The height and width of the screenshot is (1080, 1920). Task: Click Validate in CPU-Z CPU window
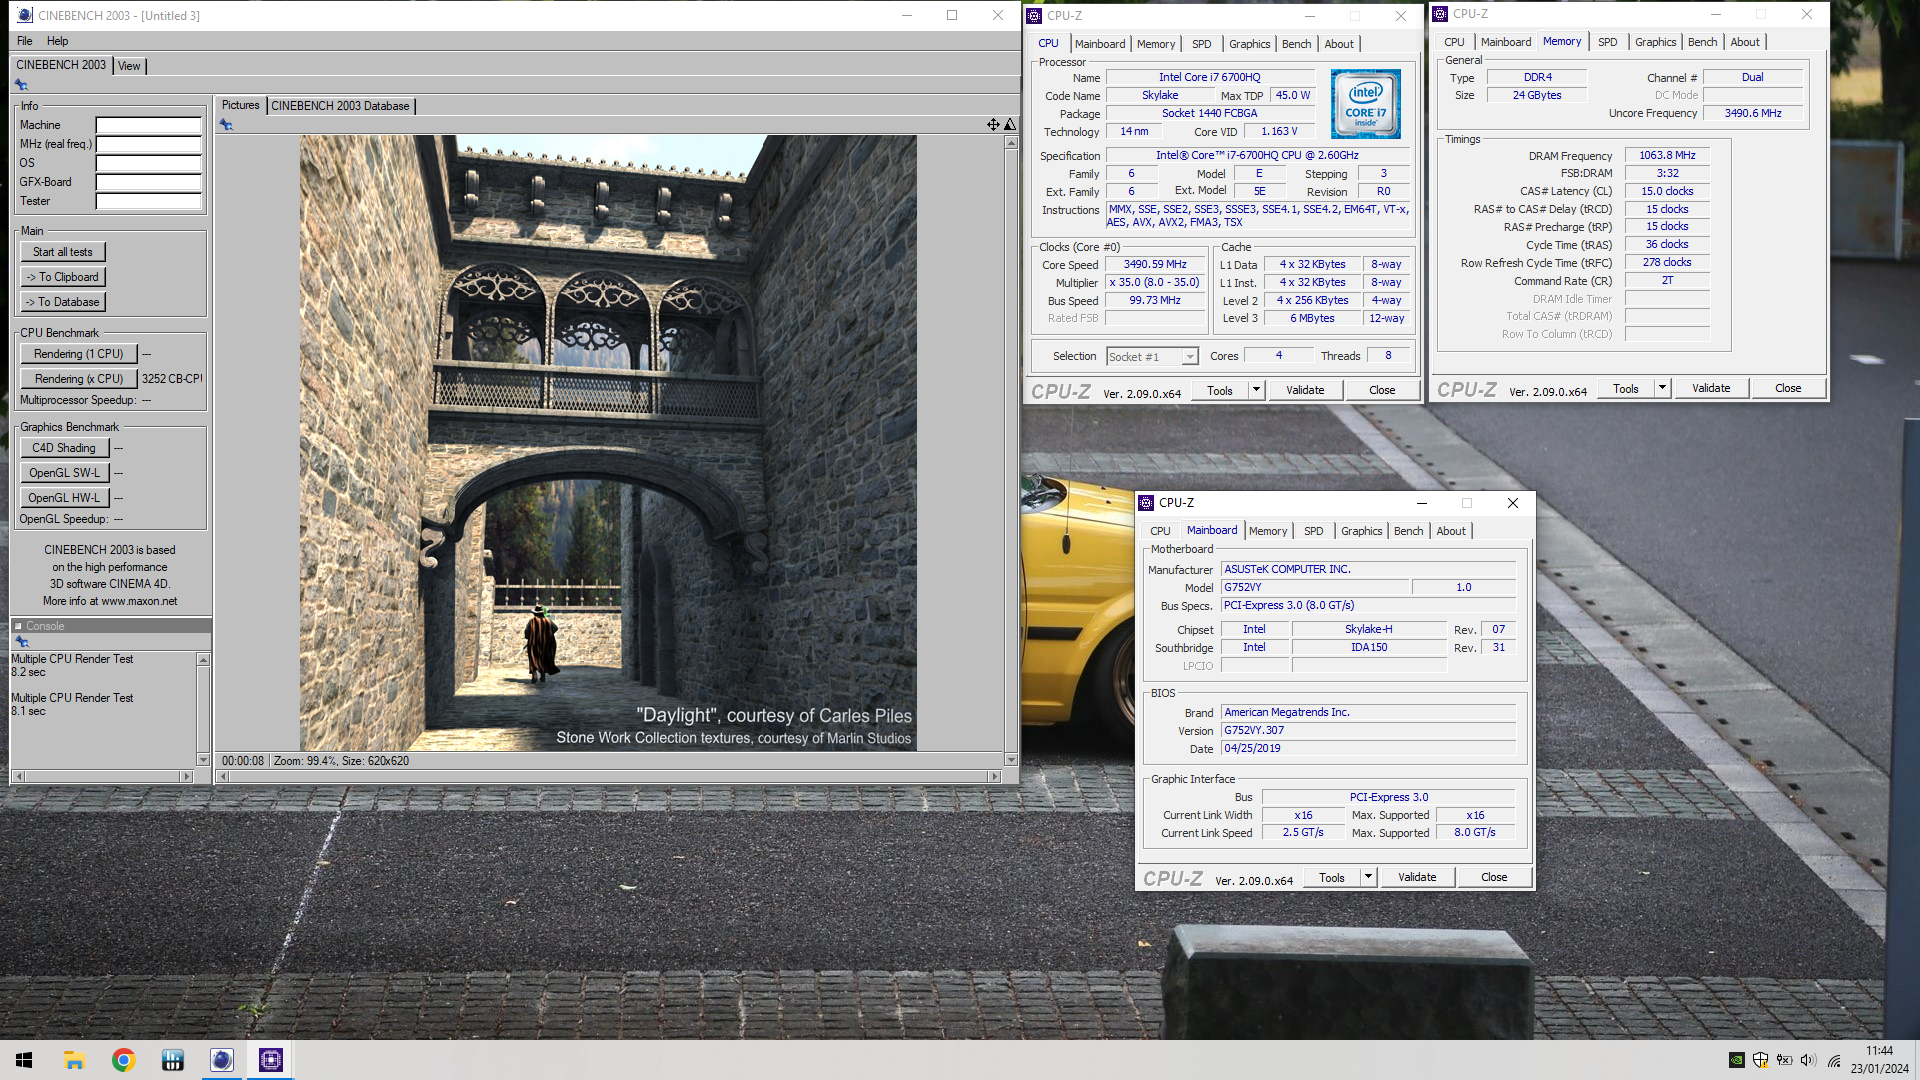[x=1305, y=390]
